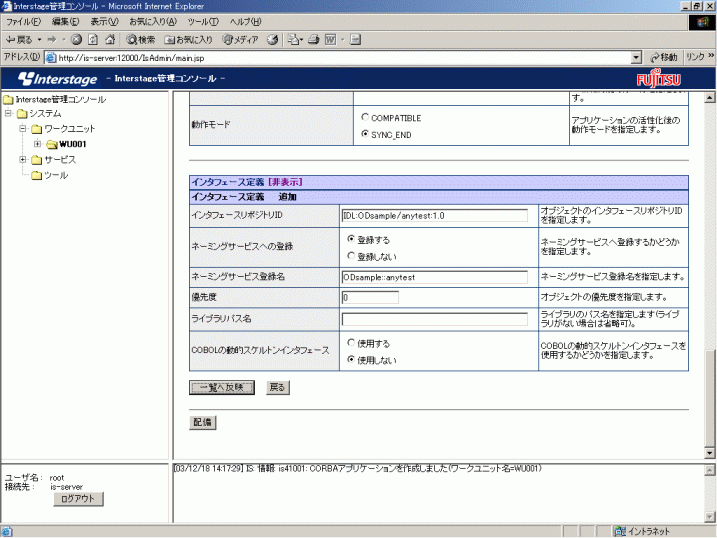This screenshot has height=538, width=717.
Task: Open the 編集(E) menu
Action: [x=65, y=21]
